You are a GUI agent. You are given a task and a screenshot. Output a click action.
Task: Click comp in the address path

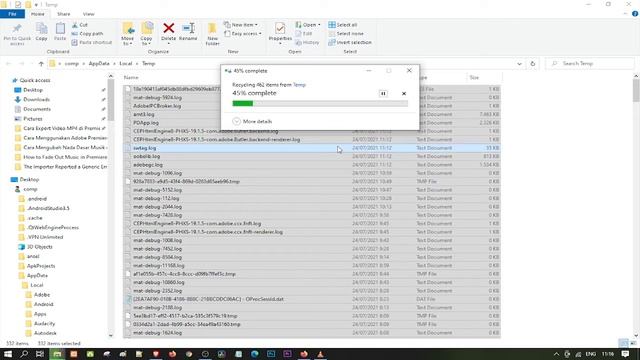click(x=71, y=64)
